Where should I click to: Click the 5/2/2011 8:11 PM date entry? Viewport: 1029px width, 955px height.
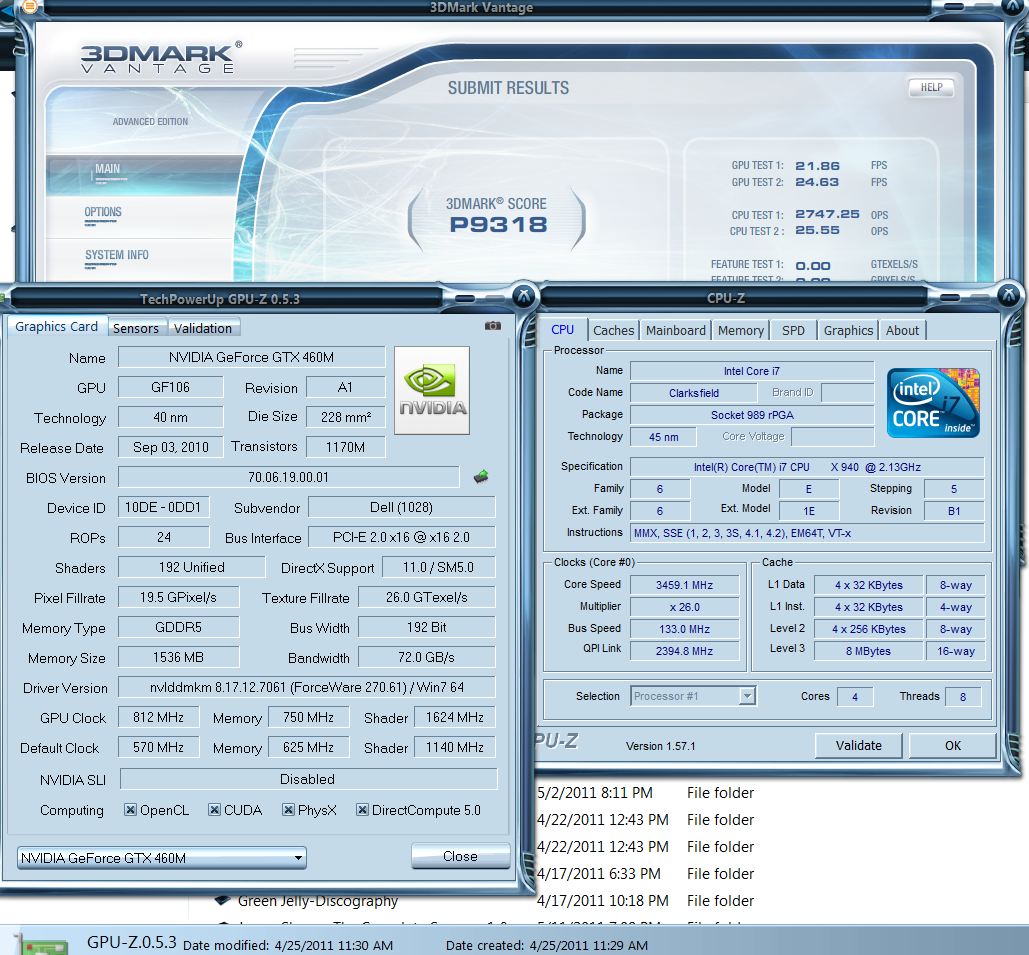point(595,793)
